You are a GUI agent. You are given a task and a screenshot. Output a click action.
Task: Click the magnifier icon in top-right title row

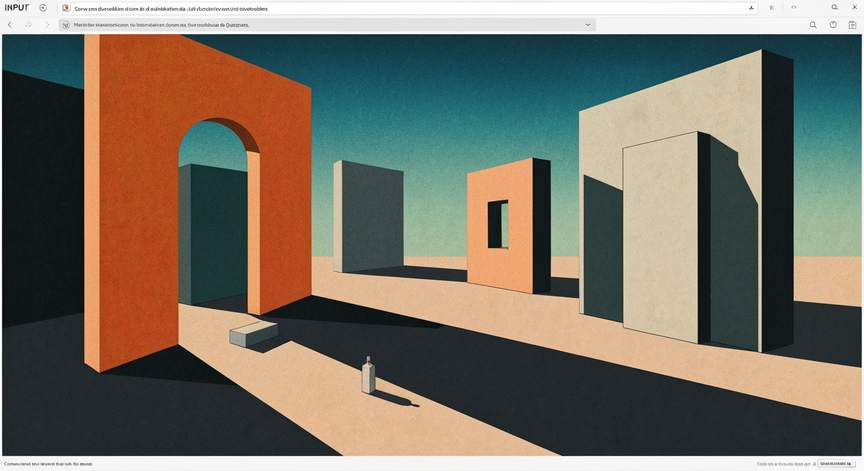[834, 7]
